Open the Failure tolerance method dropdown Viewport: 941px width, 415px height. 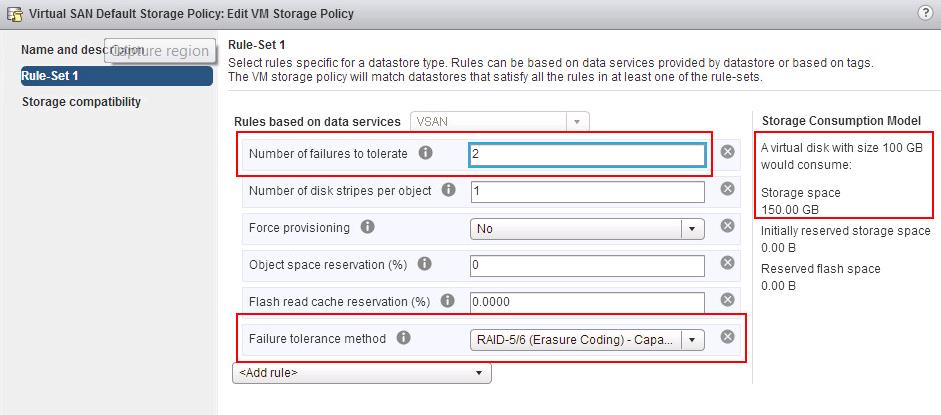(692, 340)
